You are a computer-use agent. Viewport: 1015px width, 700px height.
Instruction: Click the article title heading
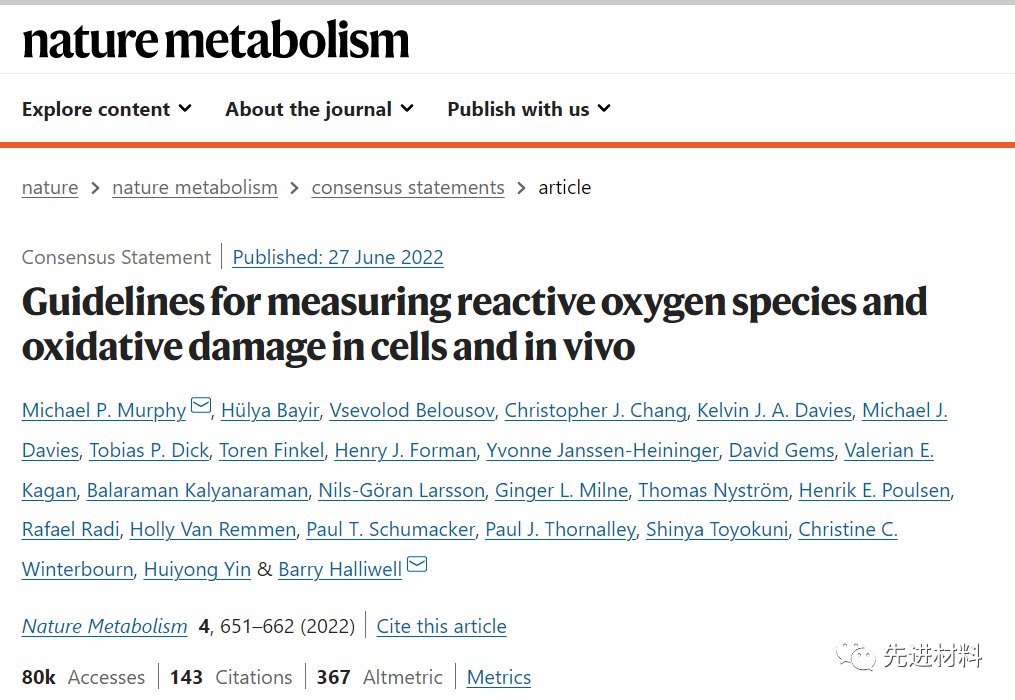474,324
